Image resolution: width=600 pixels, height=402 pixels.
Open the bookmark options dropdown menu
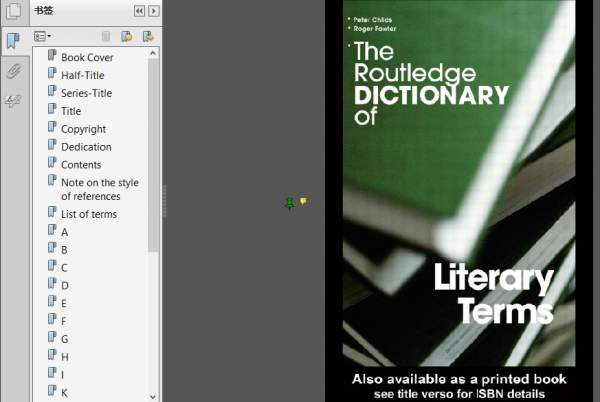coord(42,36)
